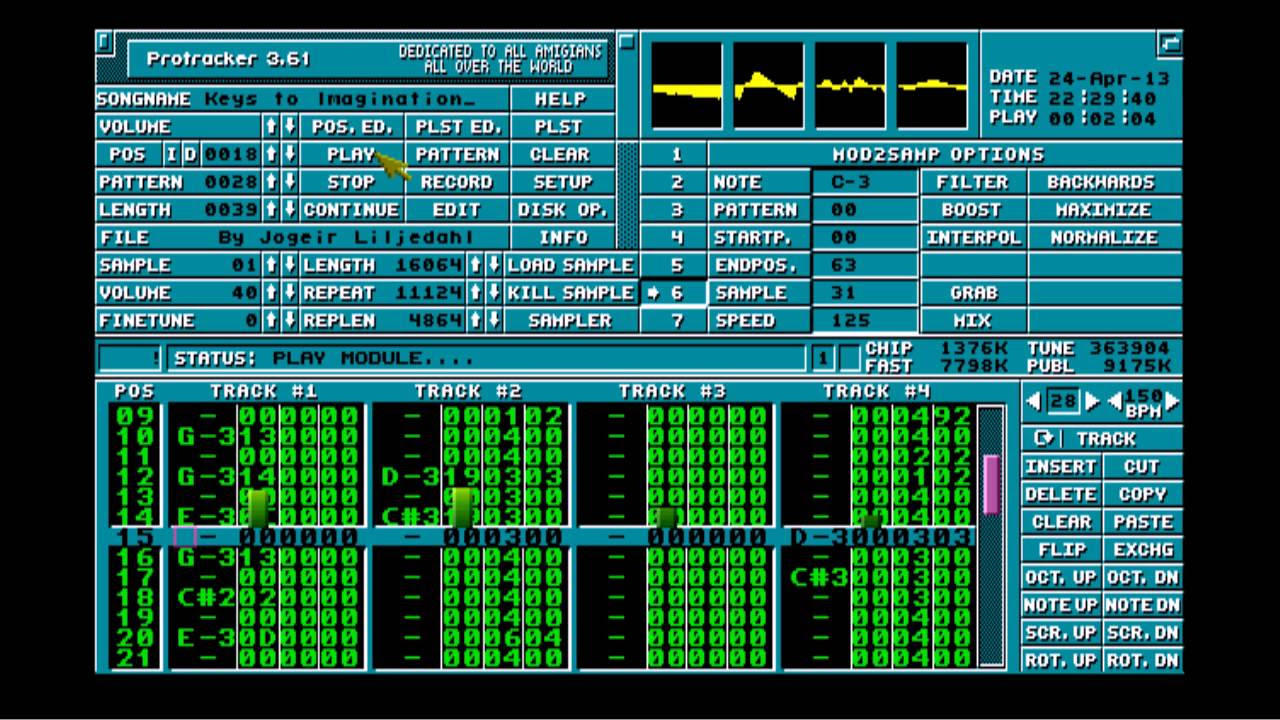Select previous sample using SAMPLE 01 down arrow
The height and width of the screenshot is (720, 1280).
click(x=289, y=266)
